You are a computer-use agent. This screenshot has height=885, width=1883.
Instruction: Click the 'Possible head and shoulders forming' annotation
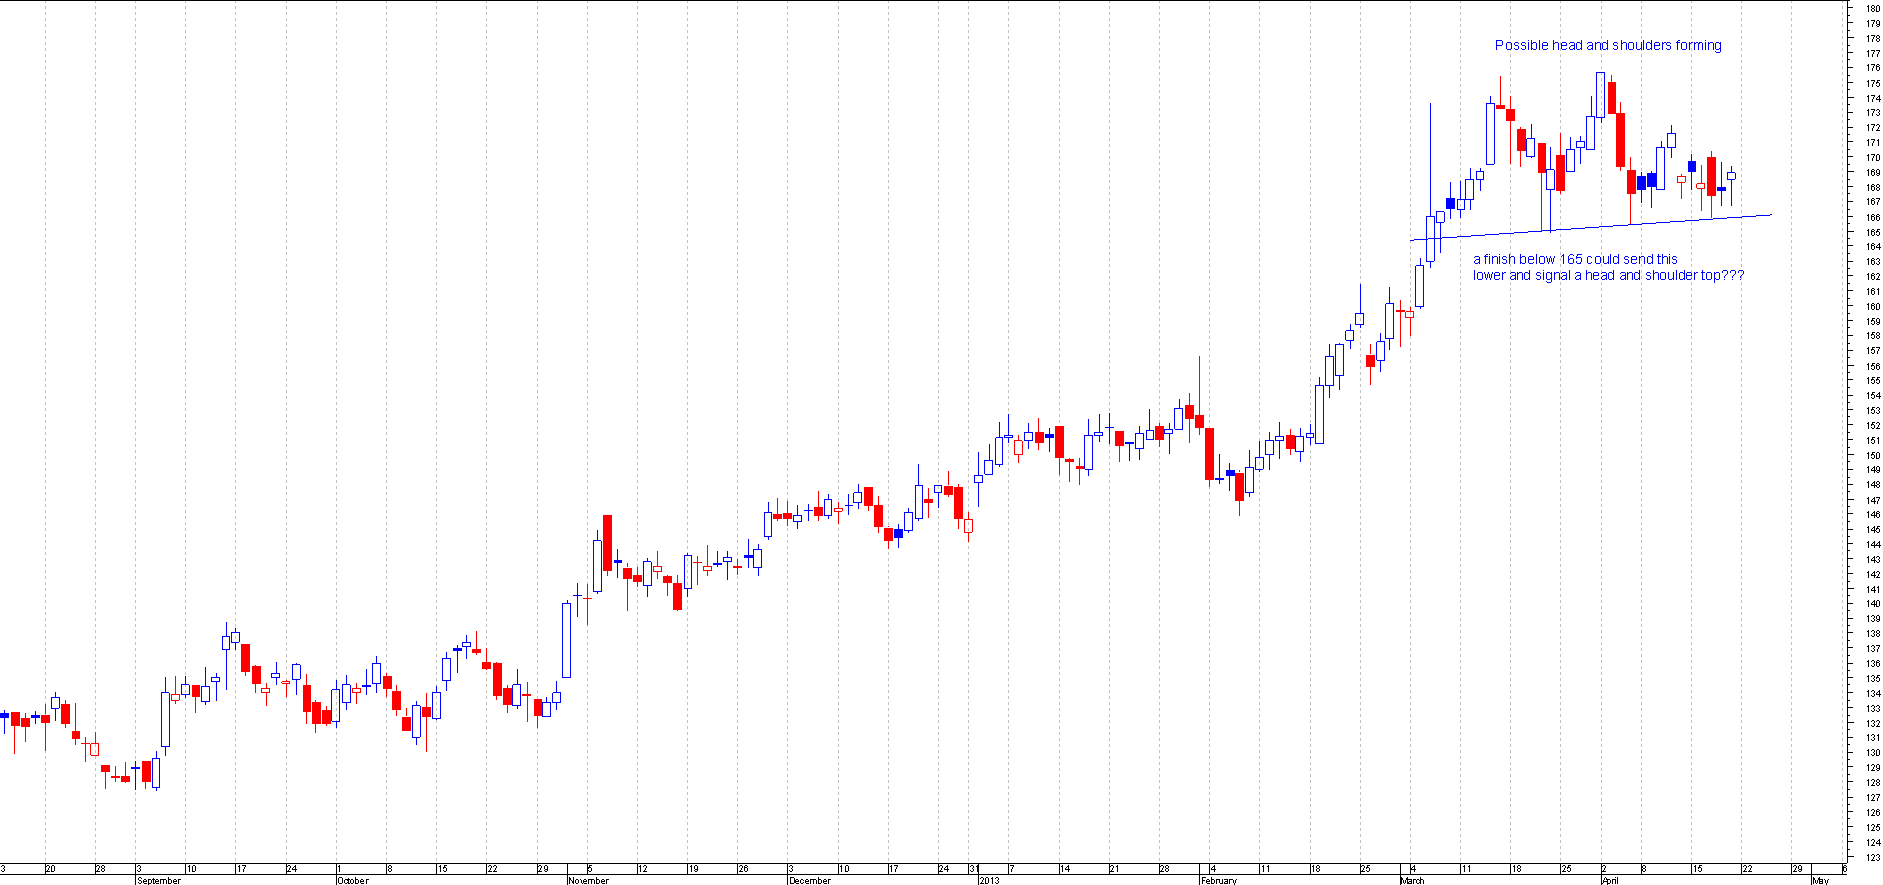[1607, 45]
